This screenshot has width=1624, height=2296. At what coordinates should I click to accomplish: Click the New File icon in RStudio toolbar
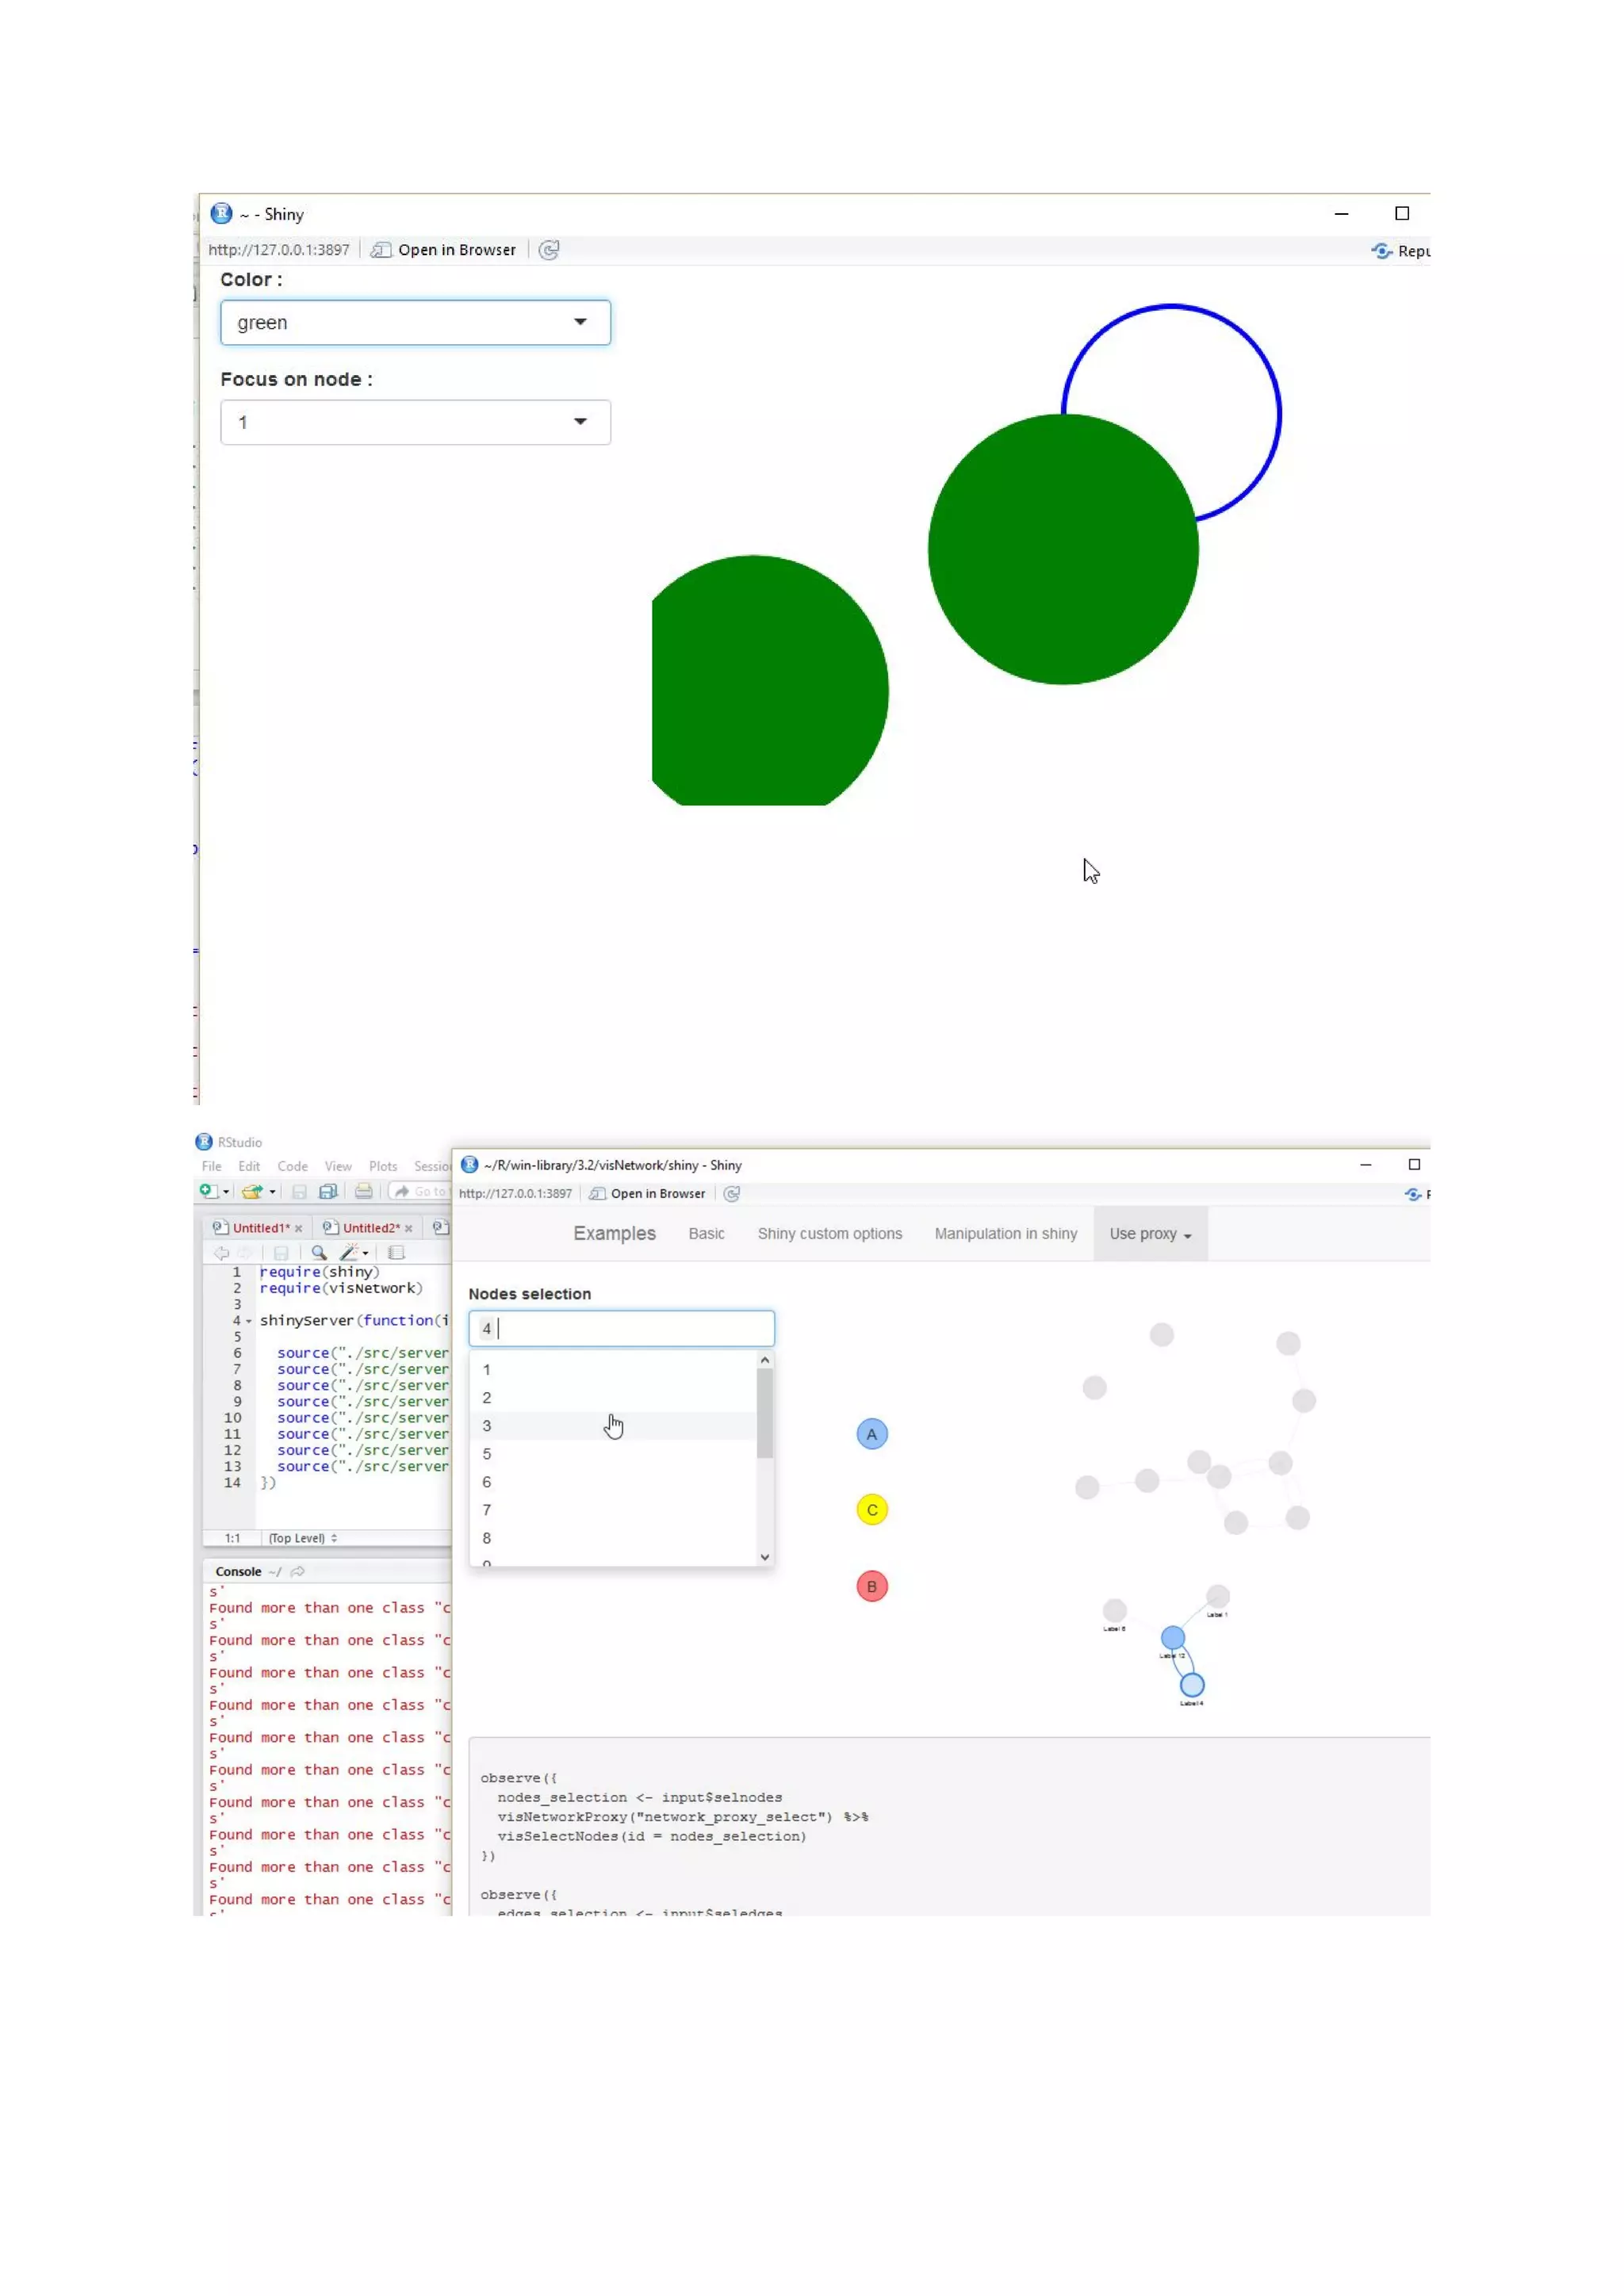[208, 1191]
